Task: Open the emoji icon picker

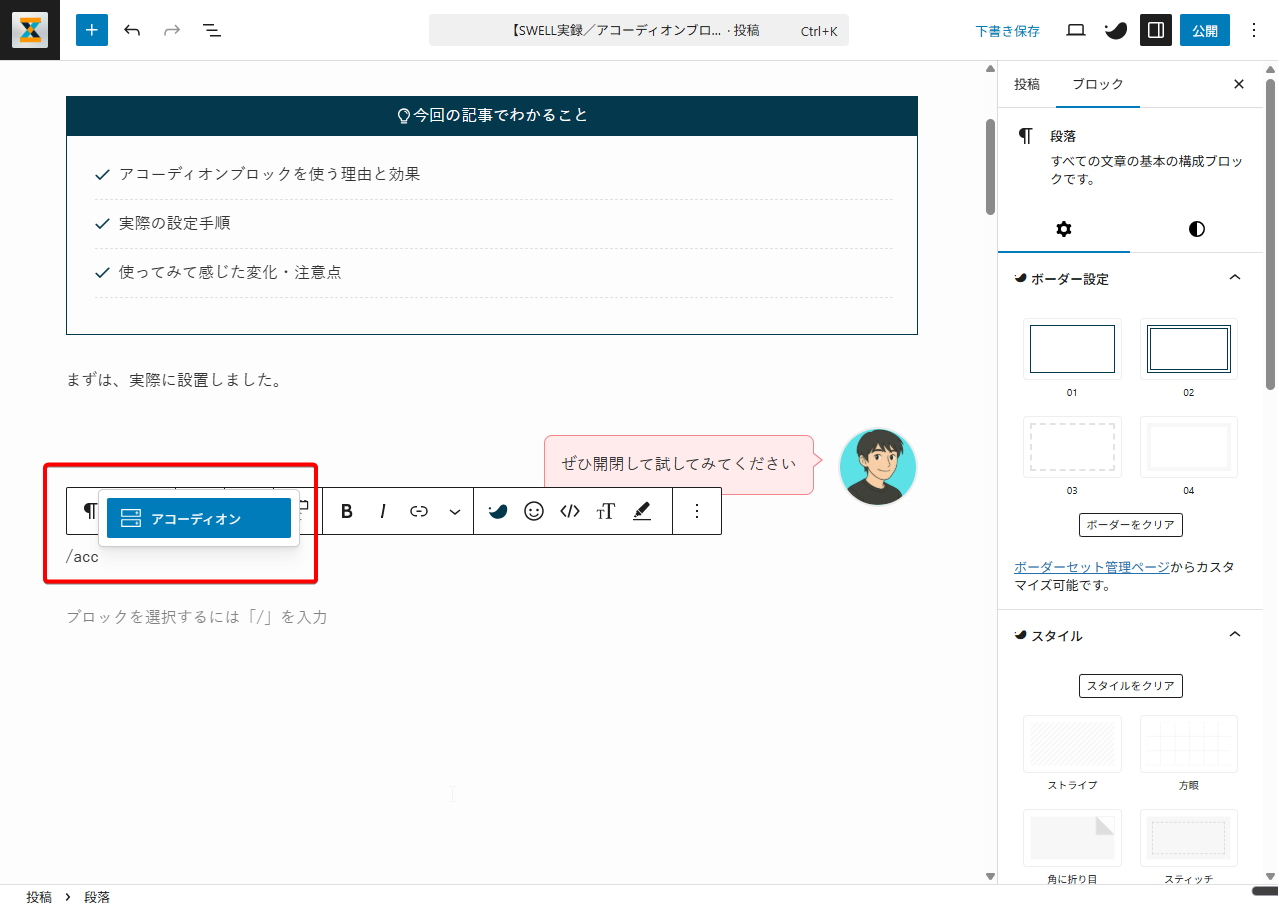Action: (x=534, y=511)
